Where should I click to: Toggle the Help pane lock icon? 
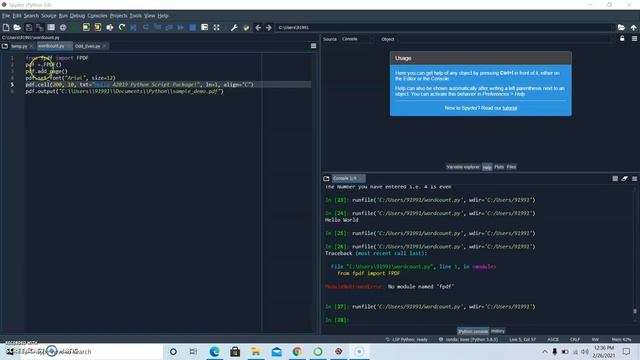click(622, 38)
